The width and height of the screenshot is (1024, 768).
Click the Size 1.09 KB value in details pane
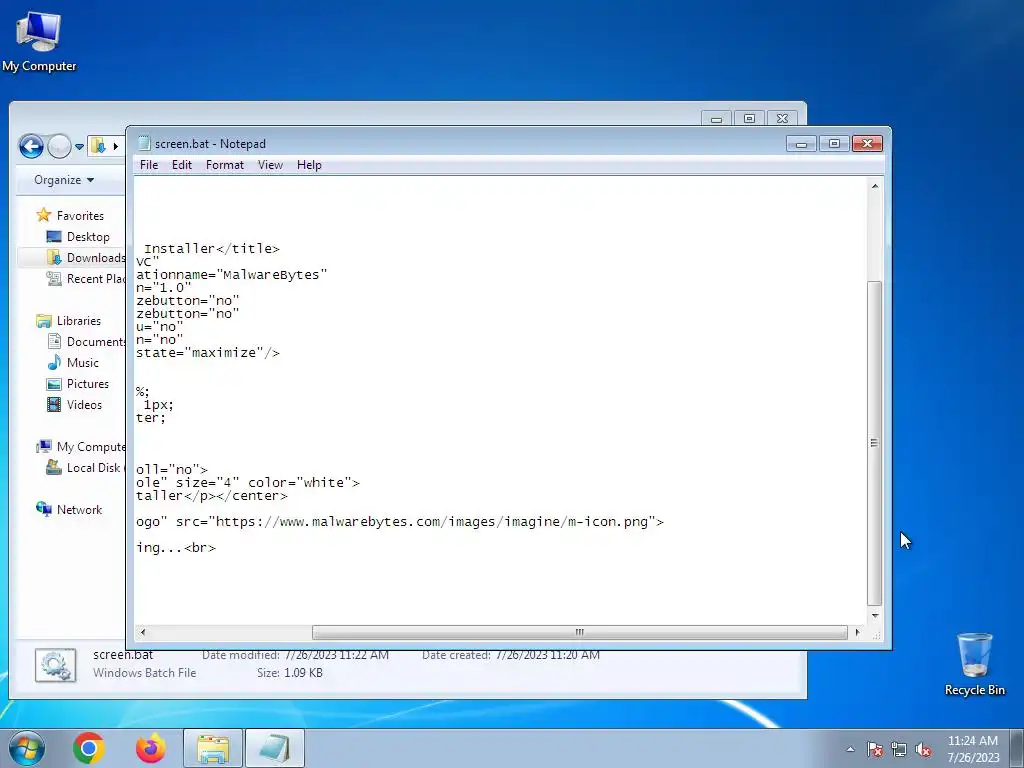pyautogui.click(x=303, y=673)
